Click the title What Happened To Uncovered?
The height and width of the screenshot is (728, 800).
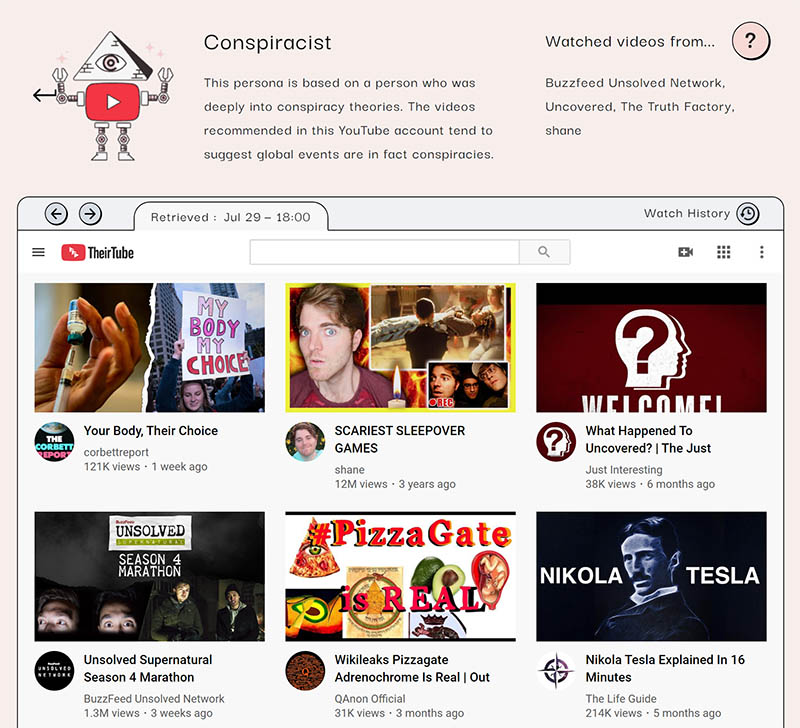(x=648, y=439)
